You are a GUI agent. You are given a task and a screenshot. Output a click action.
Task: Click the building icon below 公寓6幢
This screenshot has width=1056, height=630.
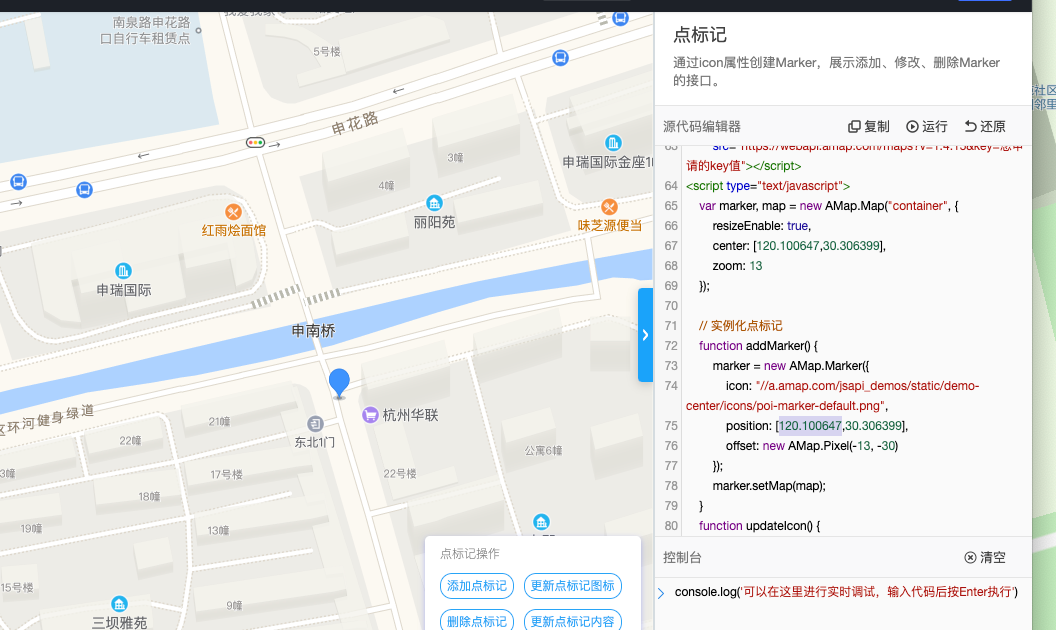pyautogui.click(x=541, y=522)
